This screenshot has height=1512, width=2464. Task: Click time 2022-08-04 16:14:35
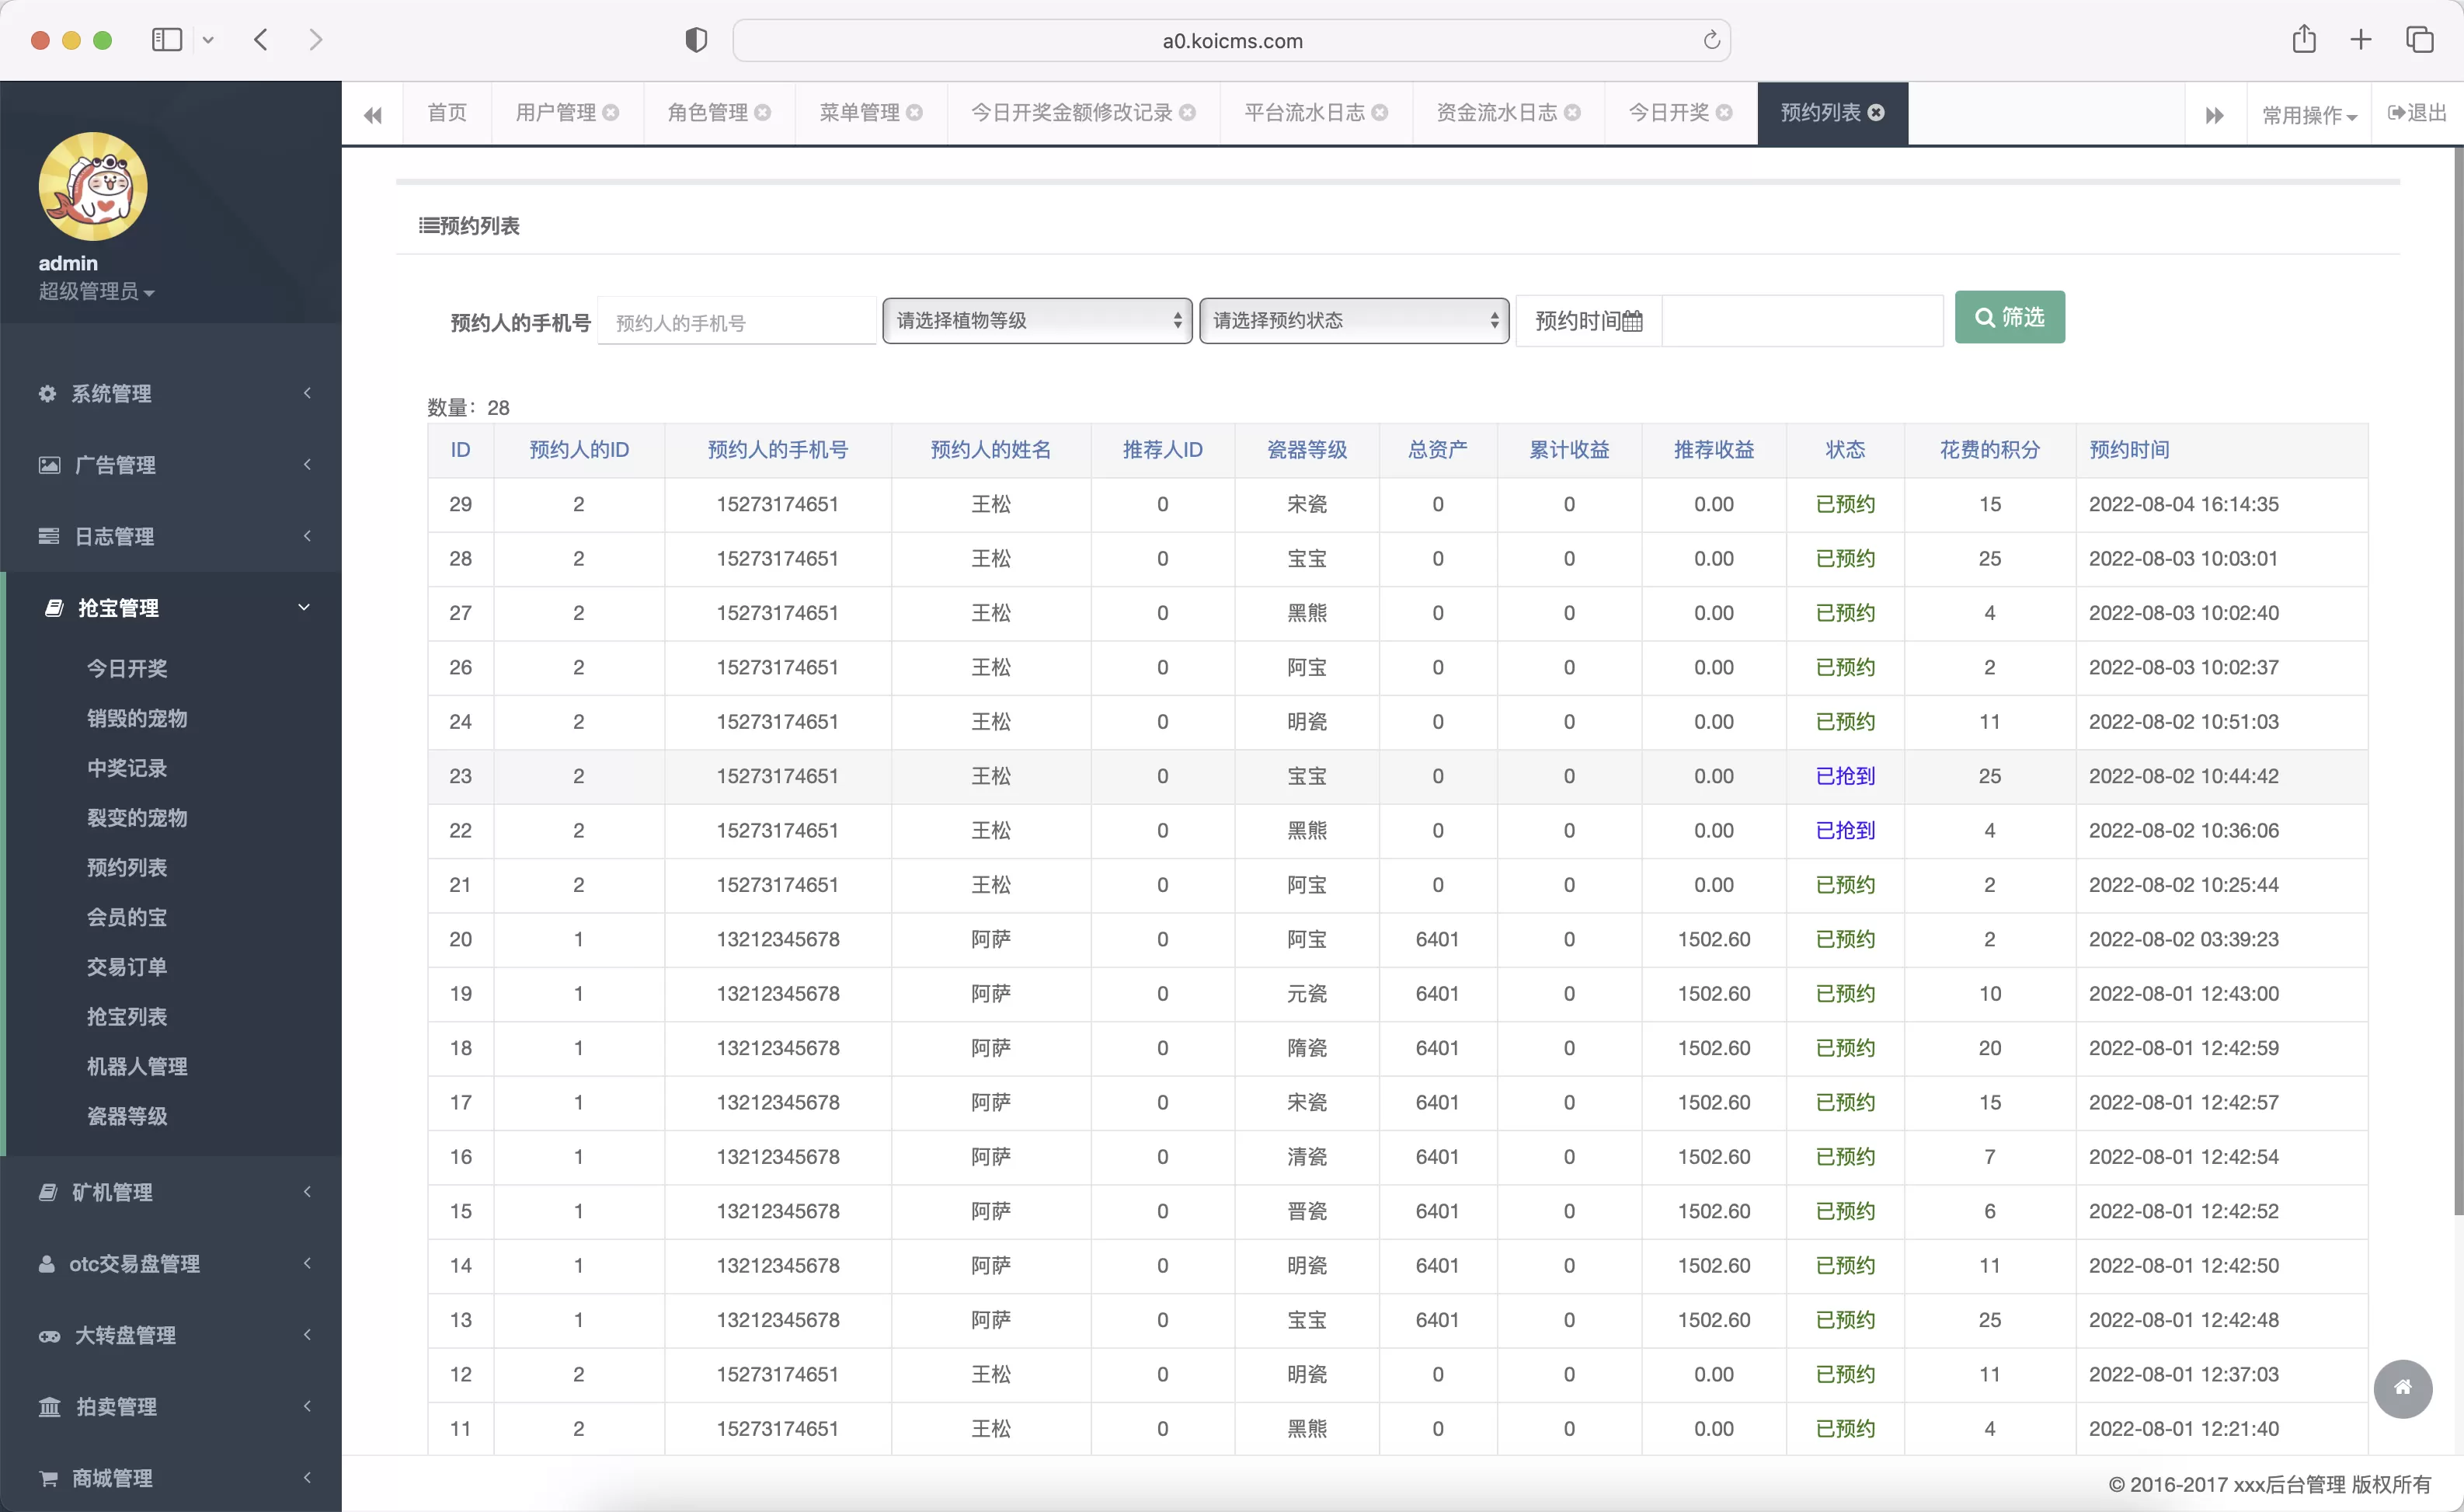pyautogui.click(x=2184, y=504)
